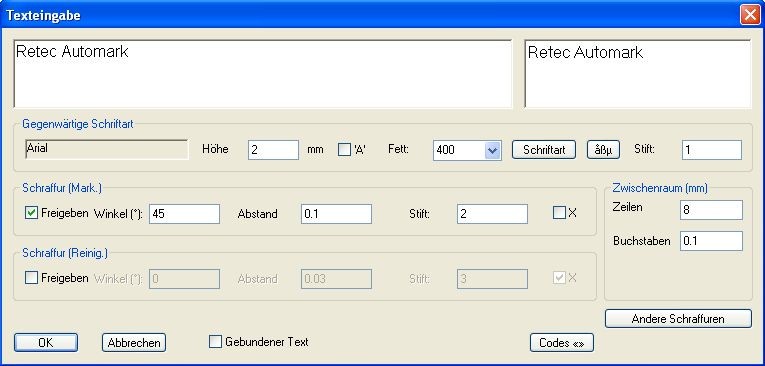This screenshot has height=366, width=765.
Task: Focus the Stift field in Schraffur (Mark.)
Action: (x=492, y=214)
